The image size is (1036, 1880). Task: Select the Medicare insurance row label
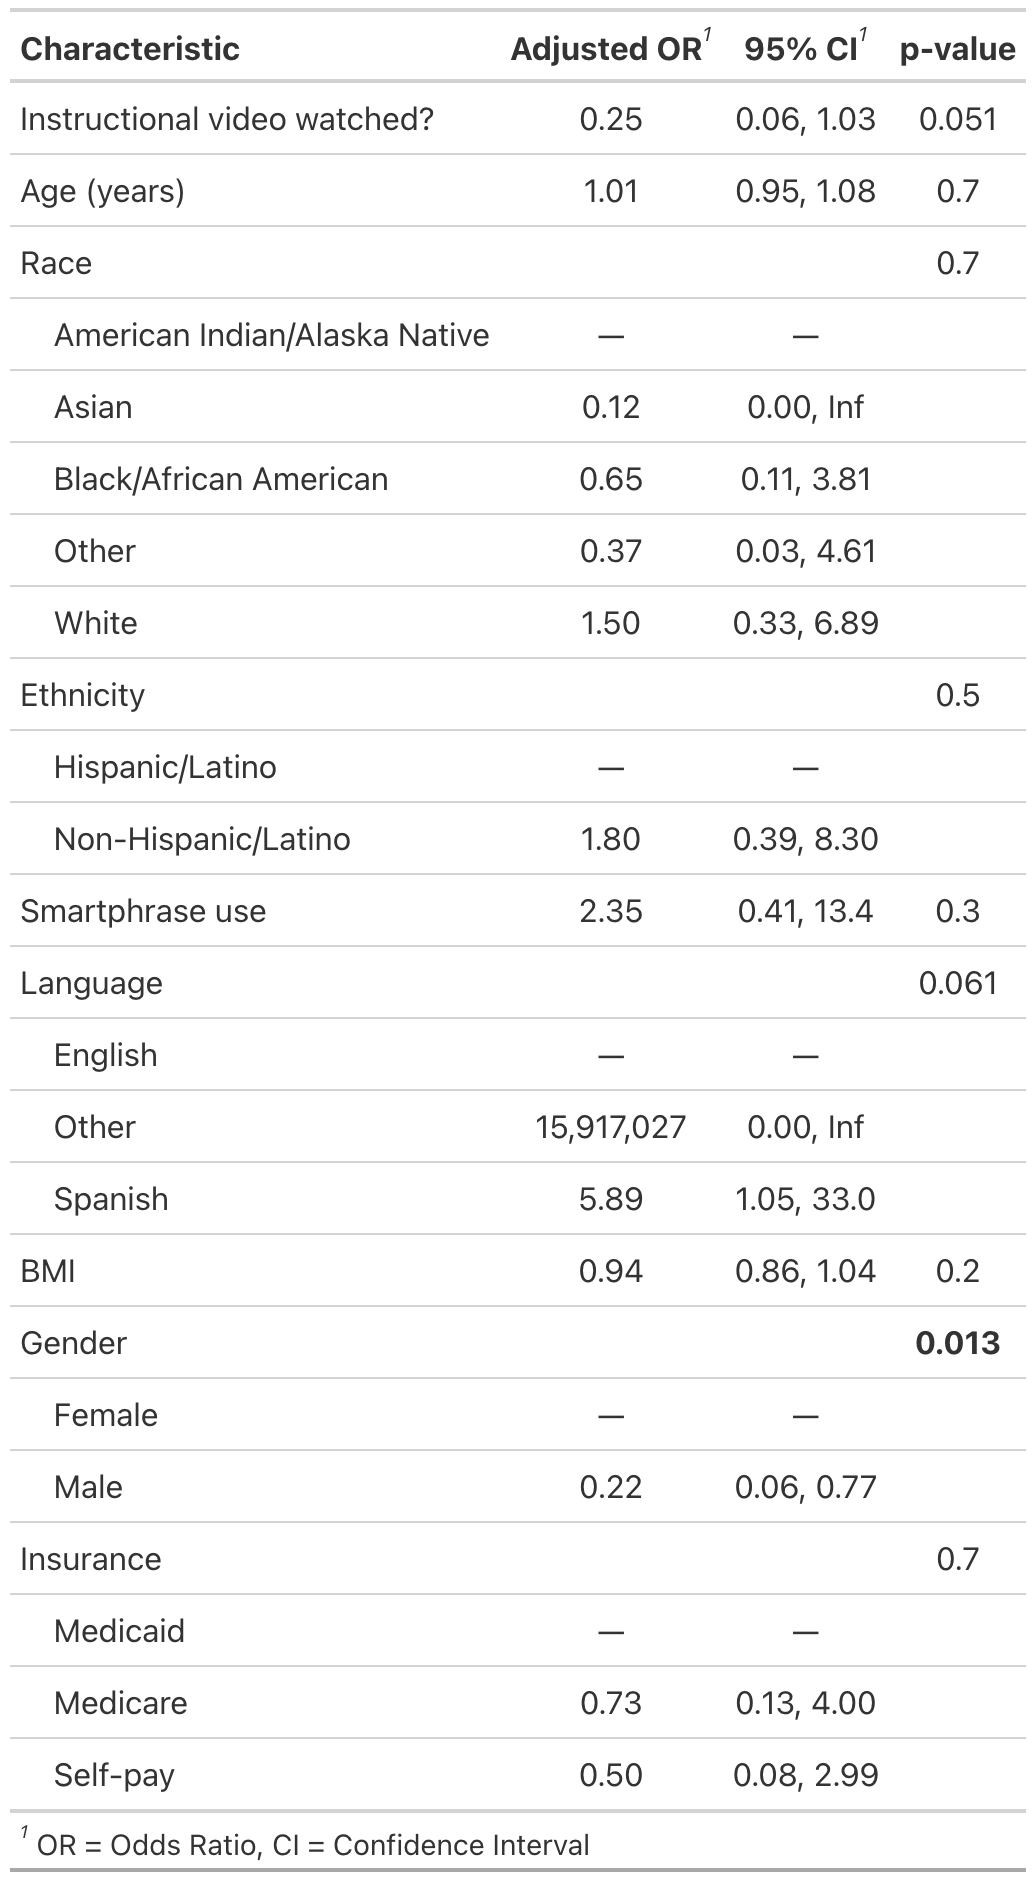[x=121, y=1703]
